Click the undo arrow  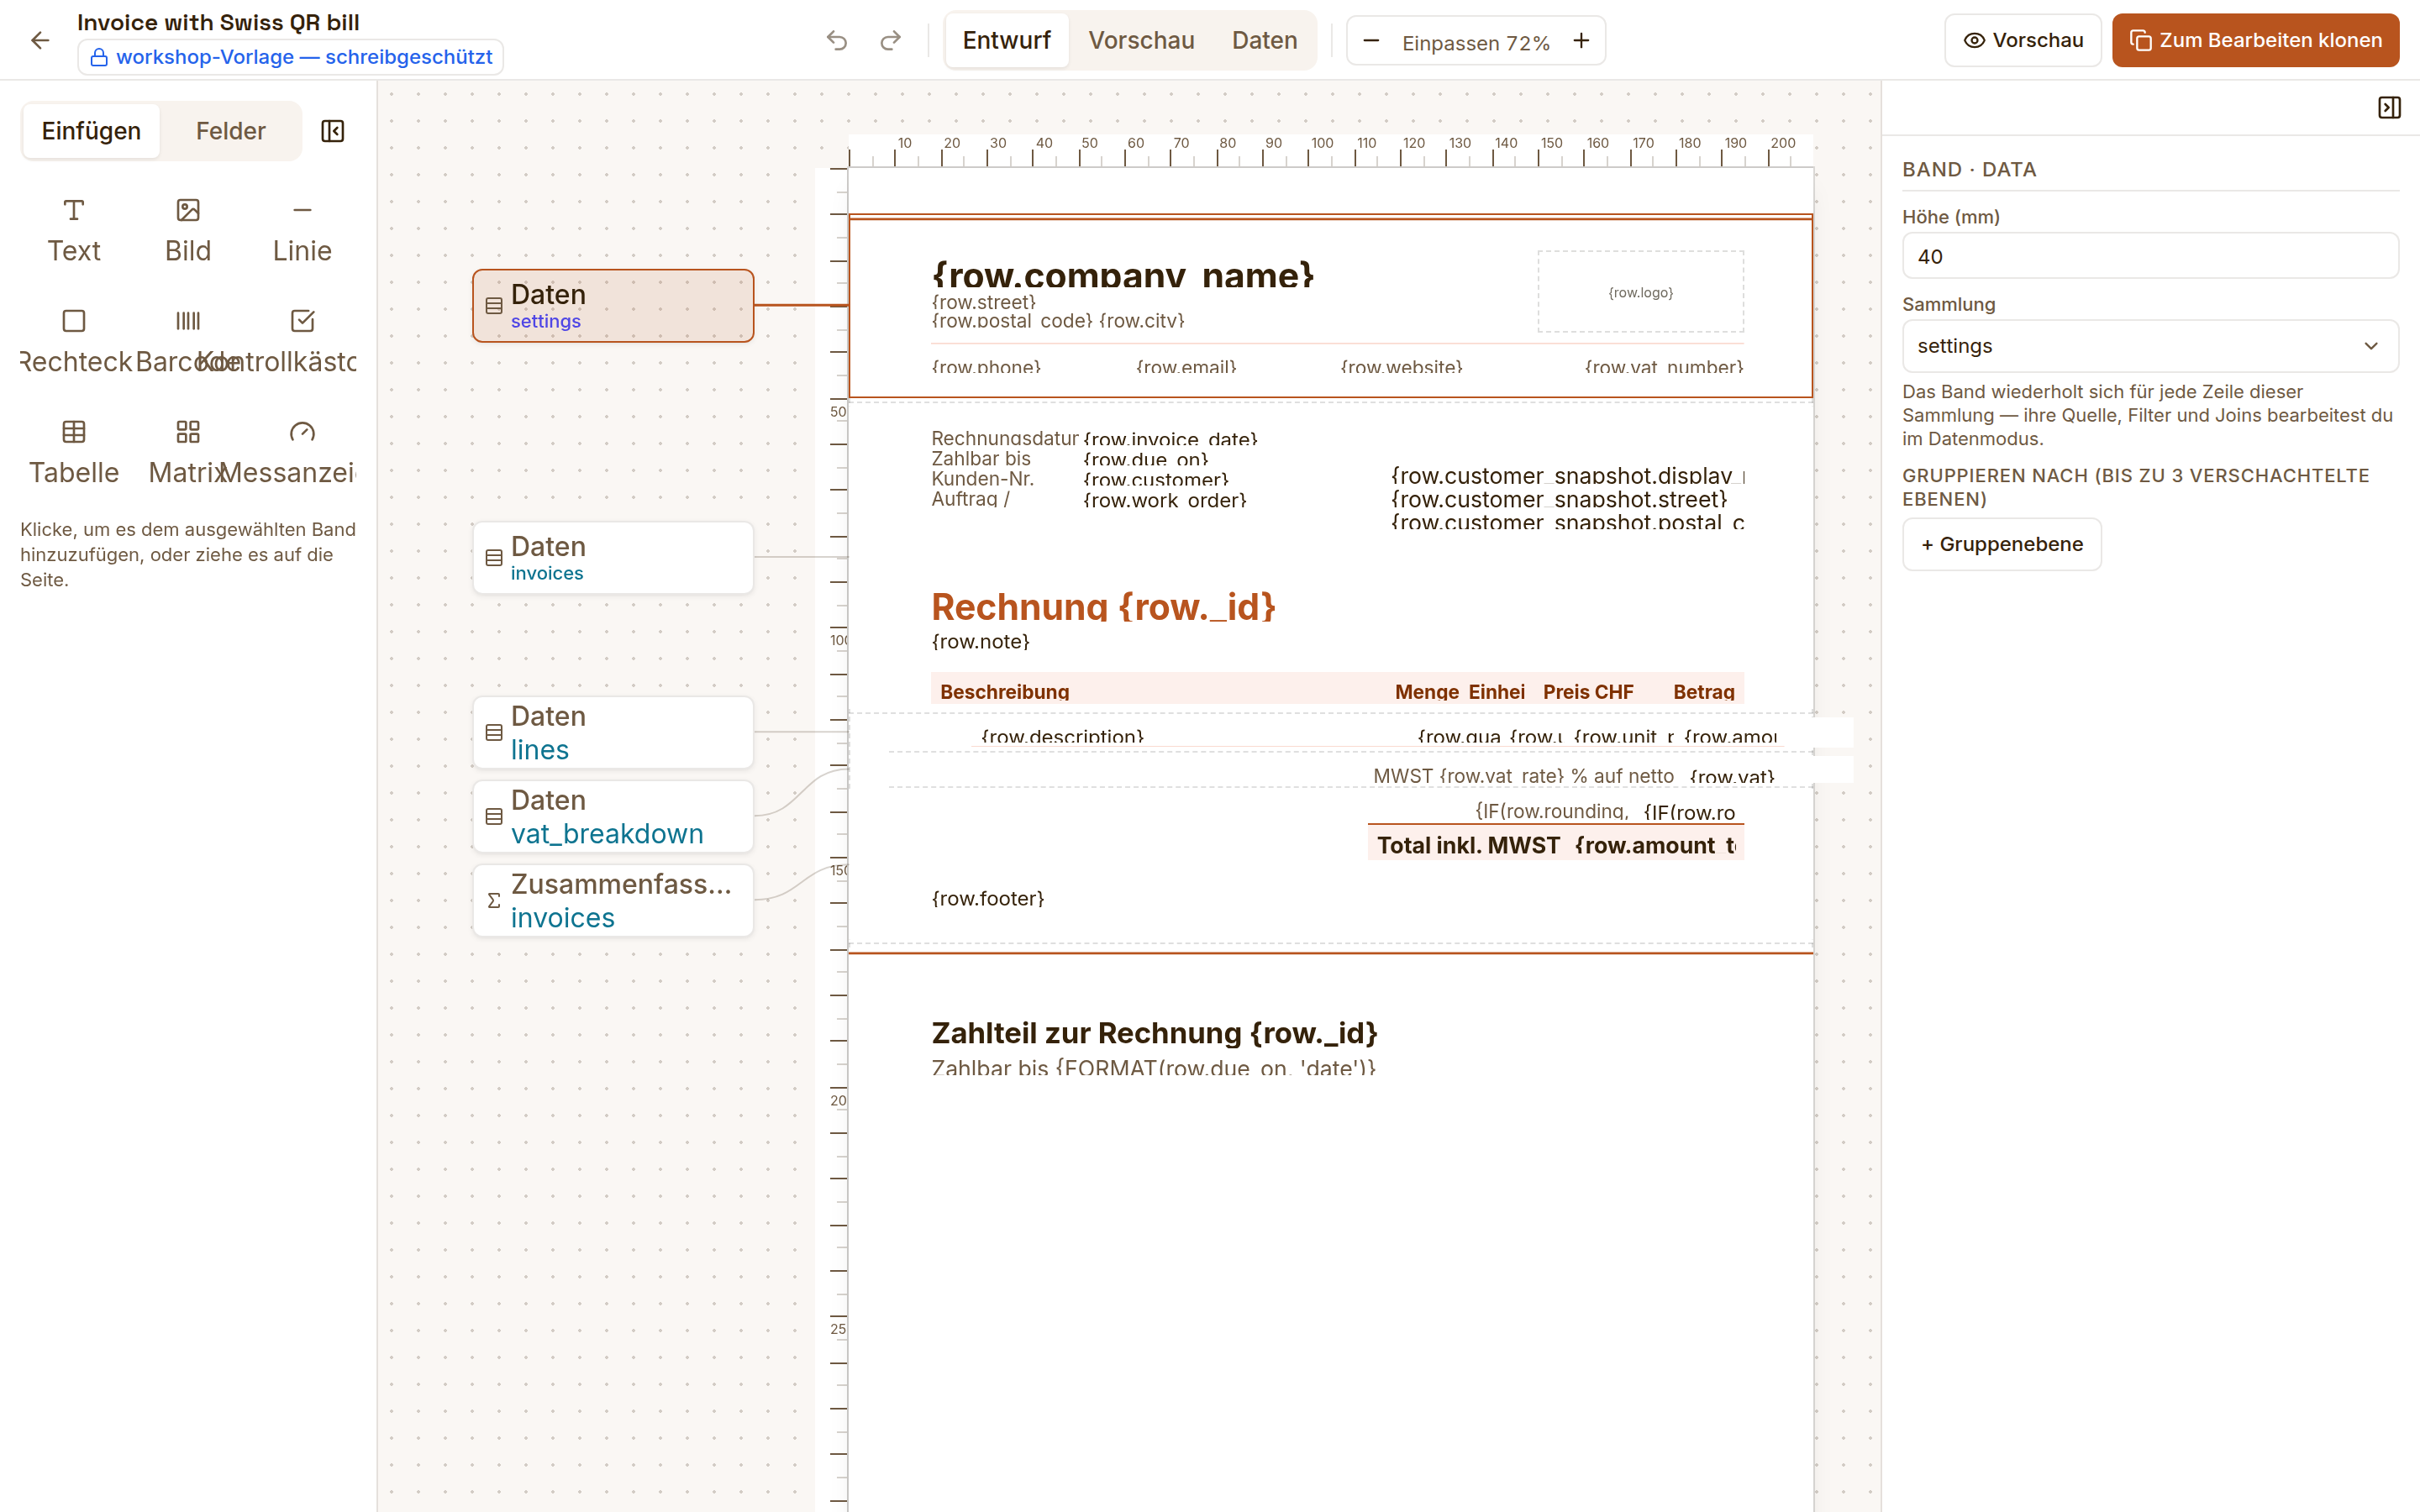(x=837, y=40)
